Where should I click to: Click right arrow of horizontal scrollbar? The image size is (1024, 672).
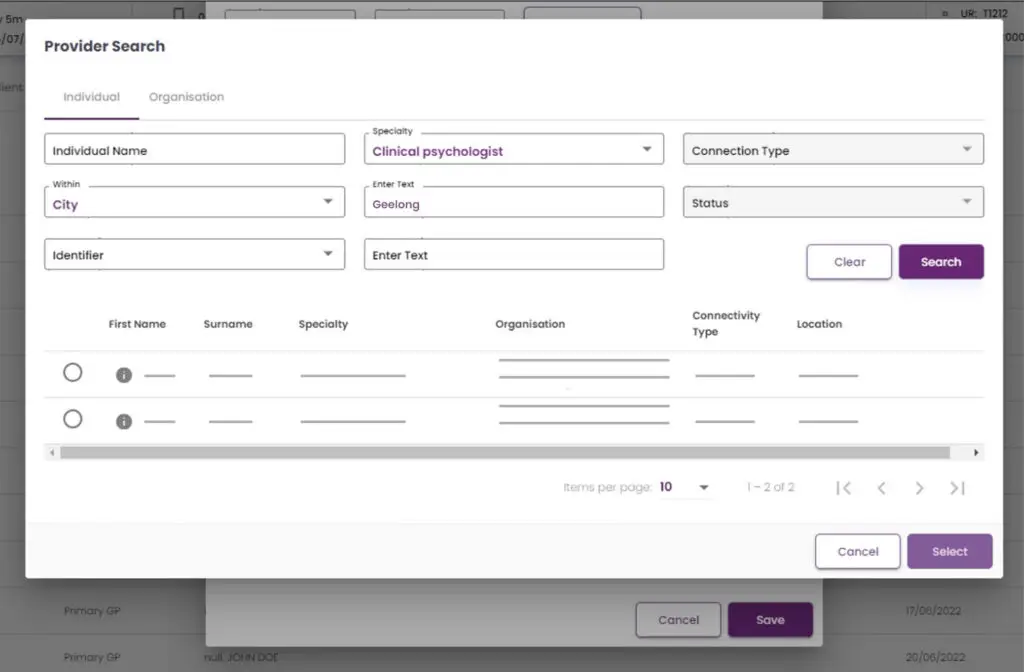click(x=976, y=453)
